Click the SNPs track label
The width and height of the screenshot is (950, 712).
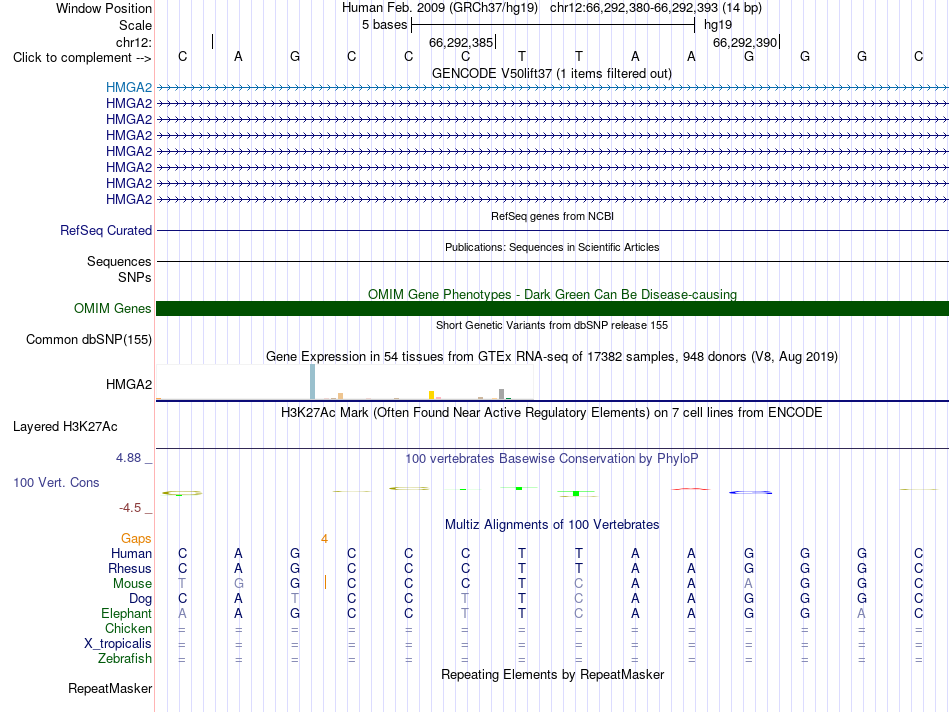point(135,277)
